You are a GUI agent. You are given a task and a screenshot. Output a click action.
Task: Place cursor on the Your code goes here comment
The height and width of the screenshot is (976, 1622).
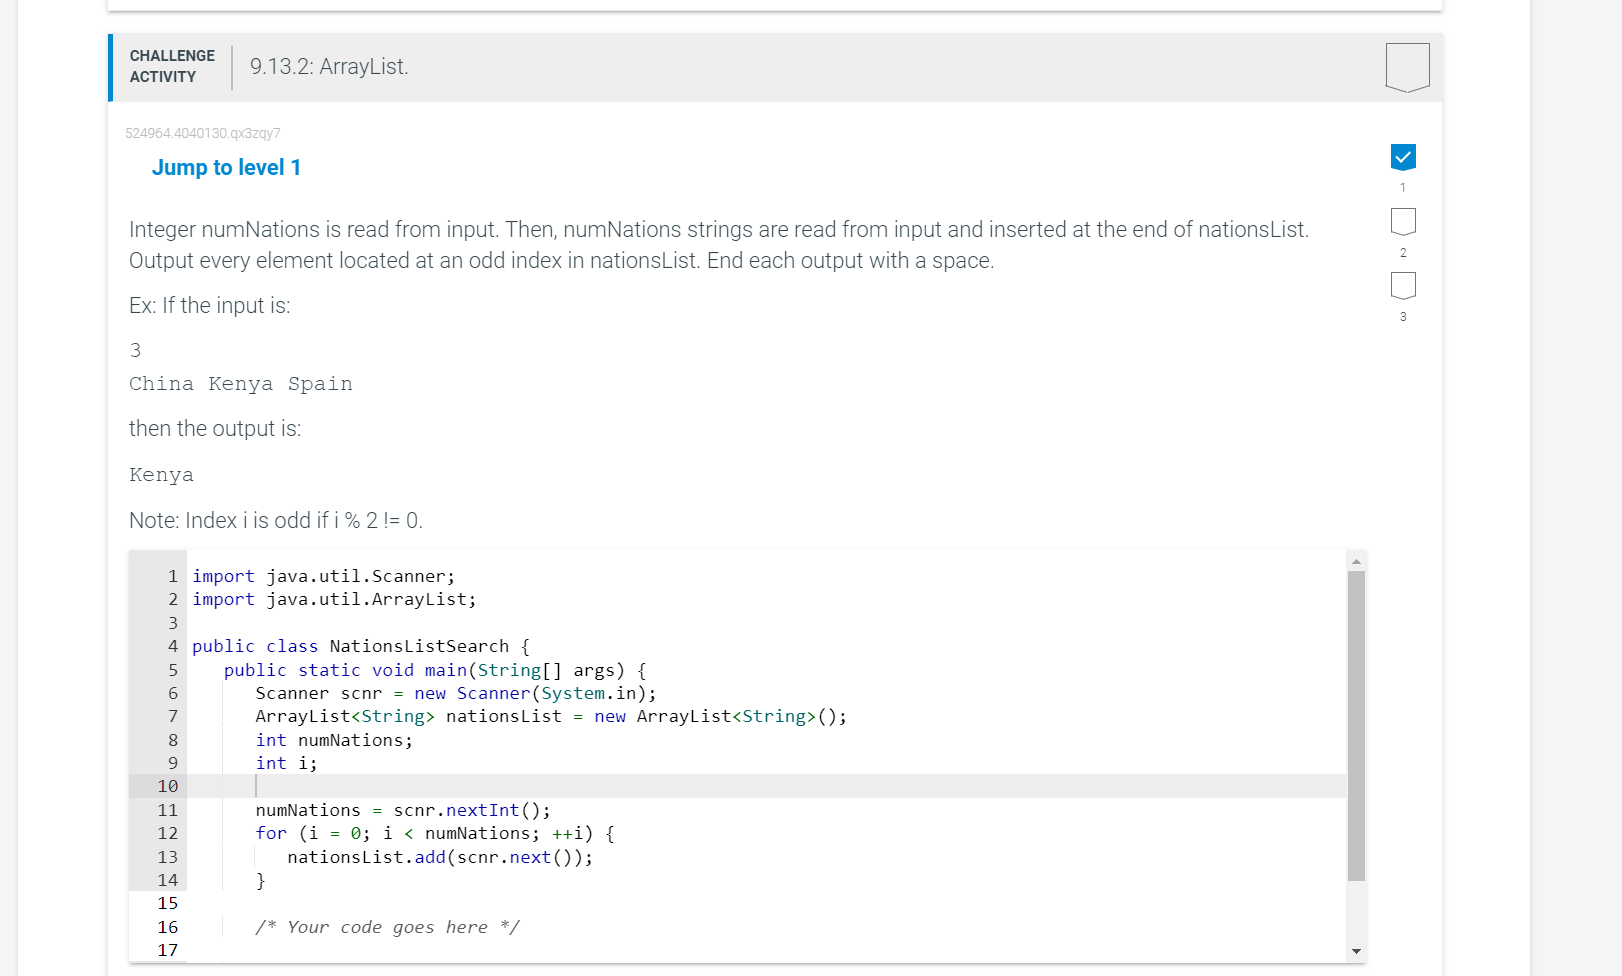pyautogui.click(x=388, y=927)
